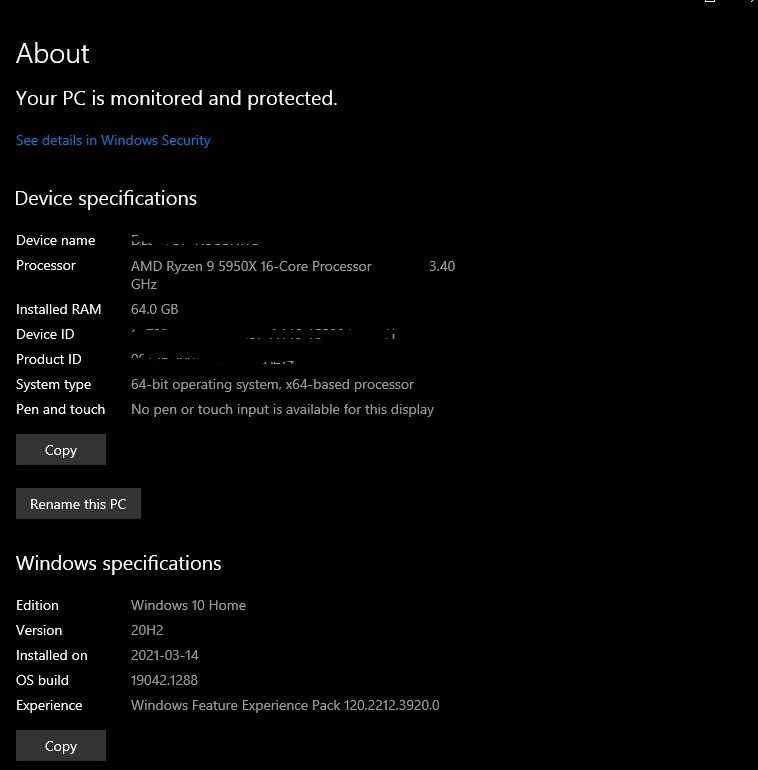
Task: Select the 20H2 version value
Action: point(147,630)
